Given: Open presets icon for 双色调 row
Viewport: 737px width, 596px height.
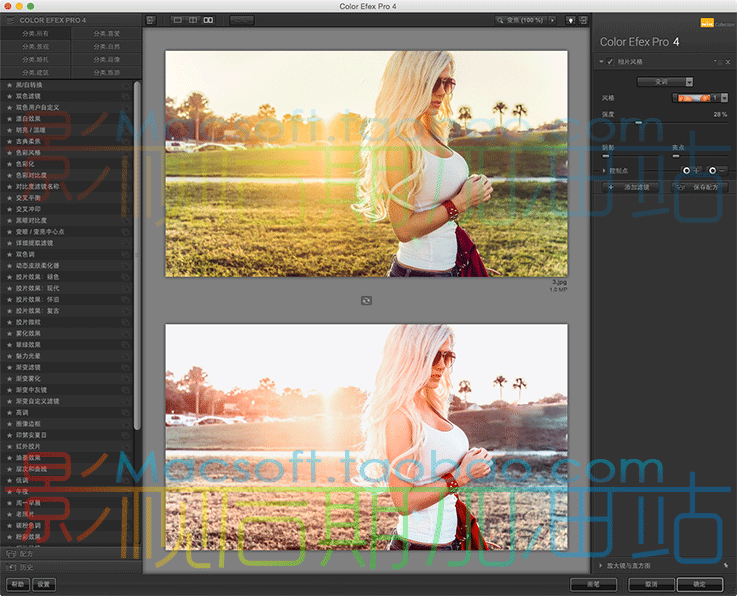Looking at the screenshot, I should (125, 254).
